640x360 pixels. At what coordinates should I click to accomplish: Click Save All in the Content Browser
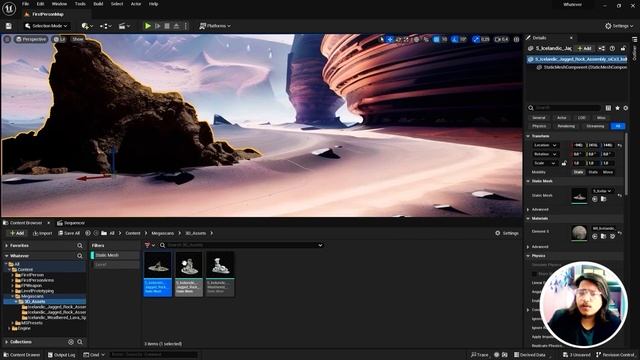69,233
